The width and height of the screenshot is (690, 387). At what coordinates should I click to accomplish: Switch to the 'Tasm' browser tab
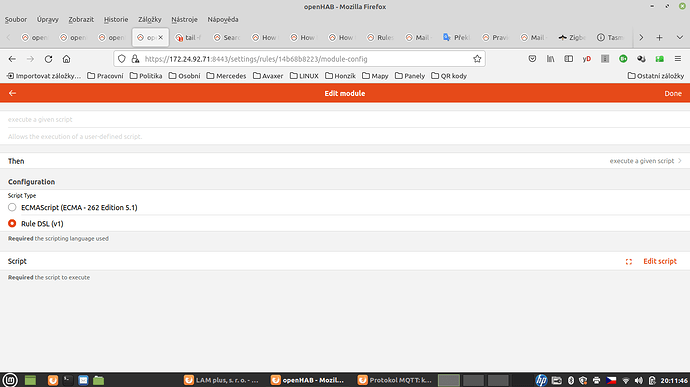610,37
